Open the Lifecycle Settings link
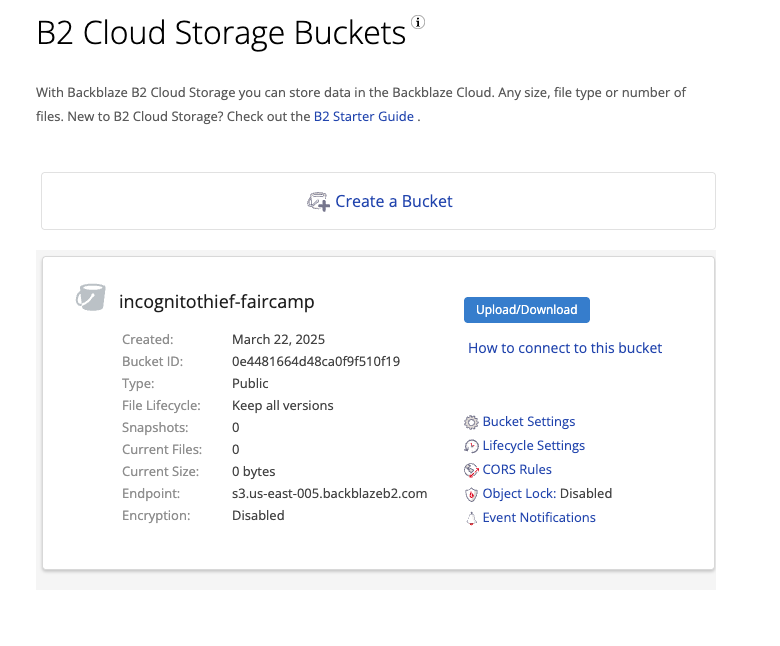 533,446
